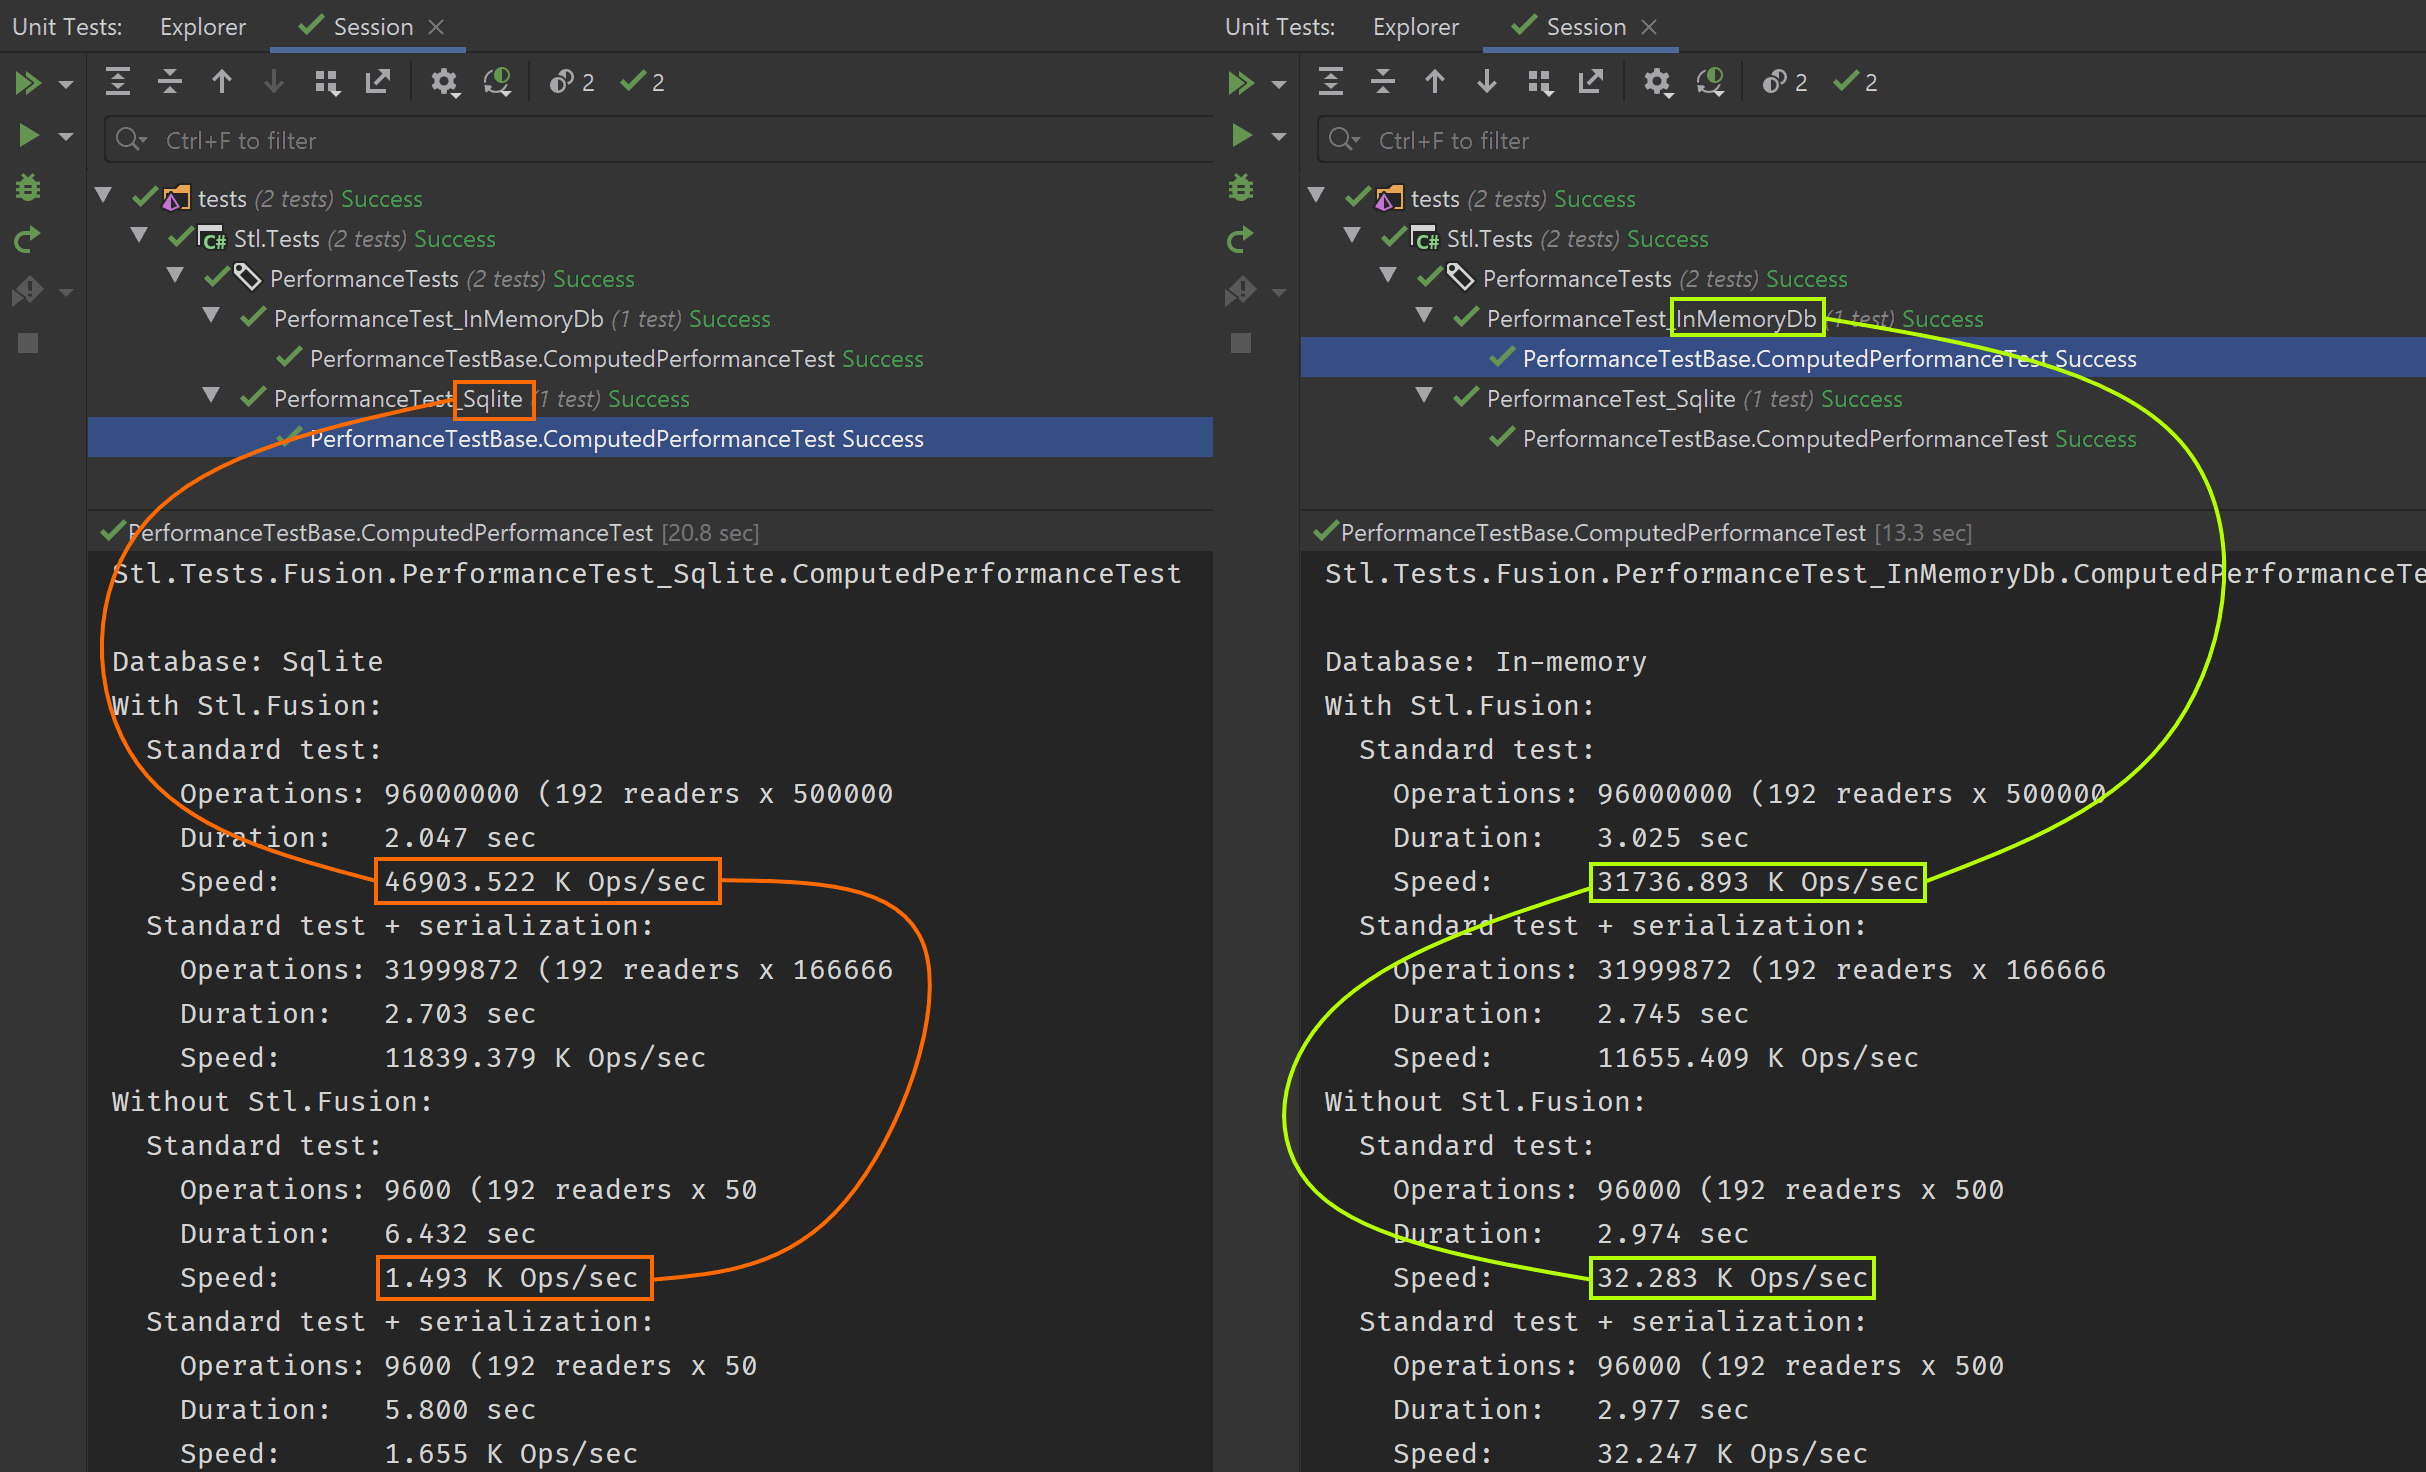2426x1472 pixels.
Task: Navigate to previous test in left panel
Action: pos(222,82)
